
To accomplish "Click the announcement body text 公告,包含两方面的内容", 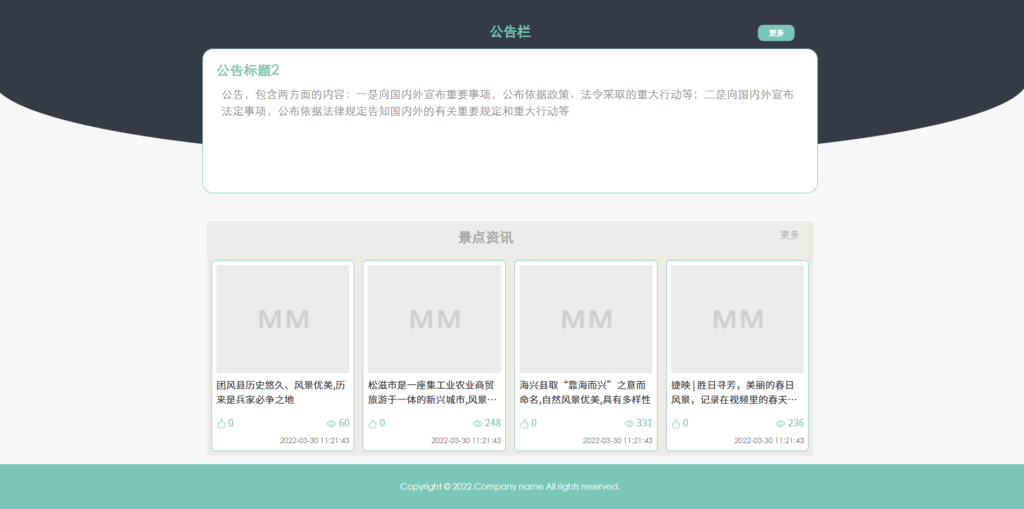I will coord(507,103).
